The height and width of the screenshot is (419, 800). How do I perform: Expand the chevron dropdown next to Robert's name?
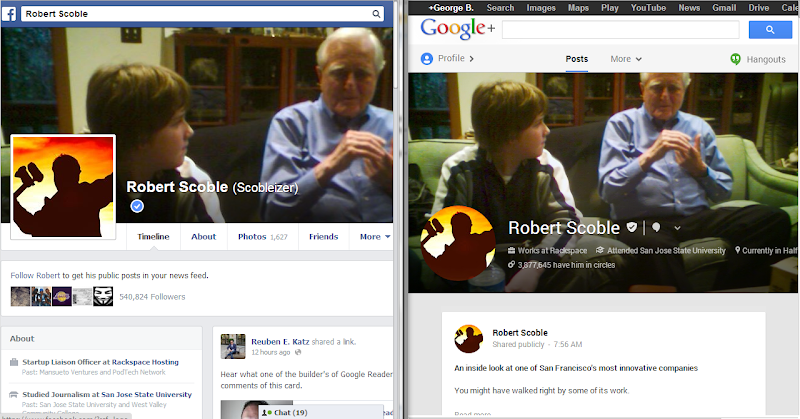677,228
